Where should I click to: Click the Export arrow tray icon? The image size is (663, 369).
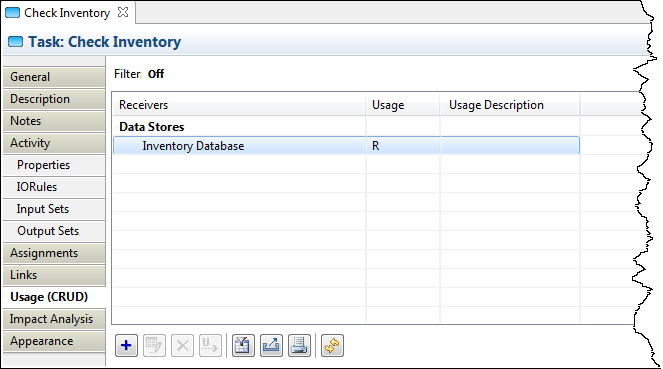(x=271, y=345)
